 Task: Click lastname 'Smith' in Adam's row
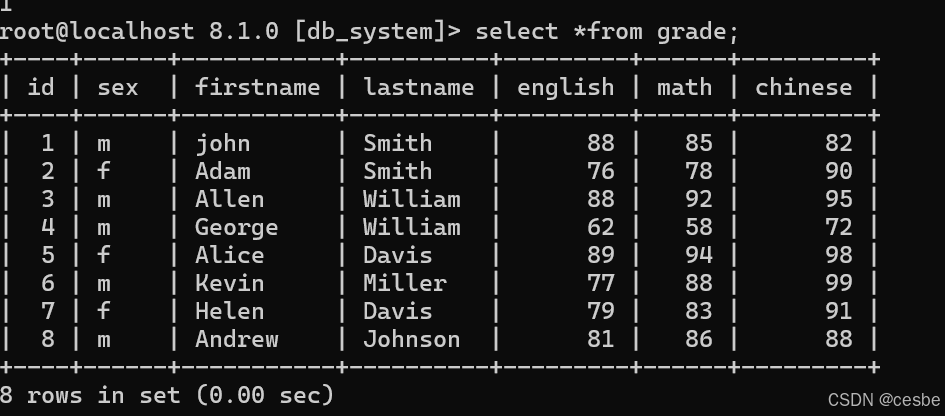tap(397, 171)
